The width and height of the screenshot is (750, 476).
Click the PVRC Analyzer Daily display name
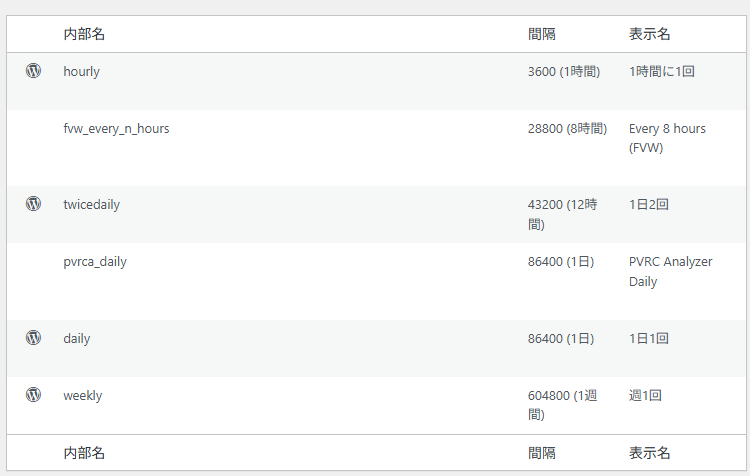[670, 271]
